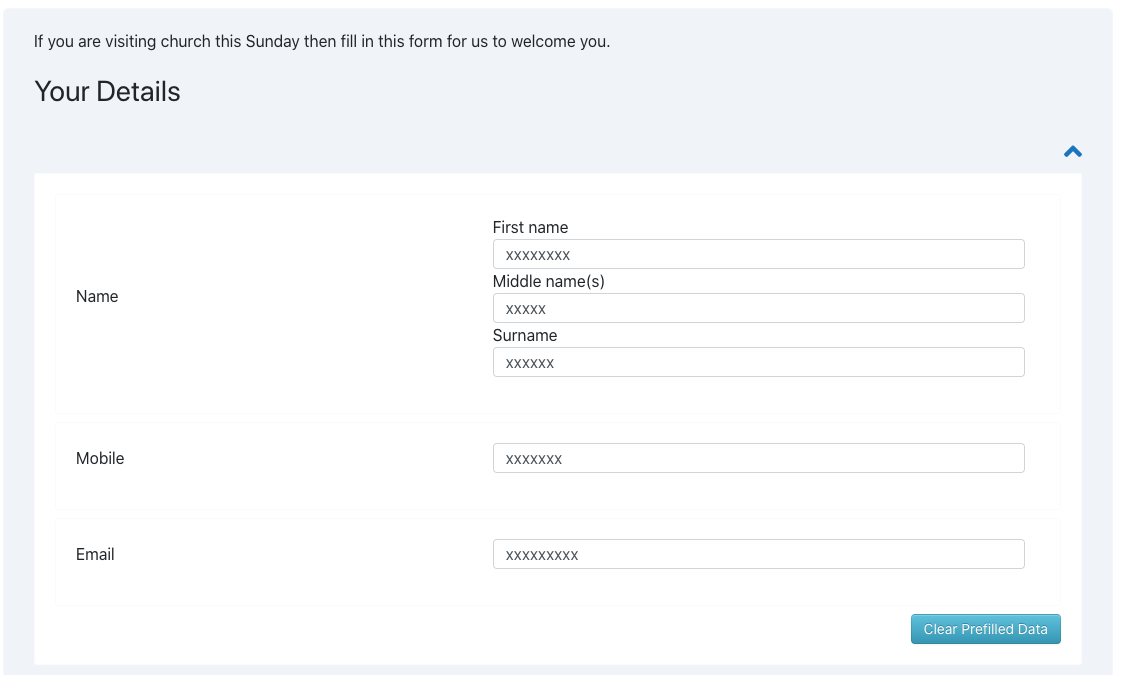
Task: Click the Name row label
Action: pos(97,296)
